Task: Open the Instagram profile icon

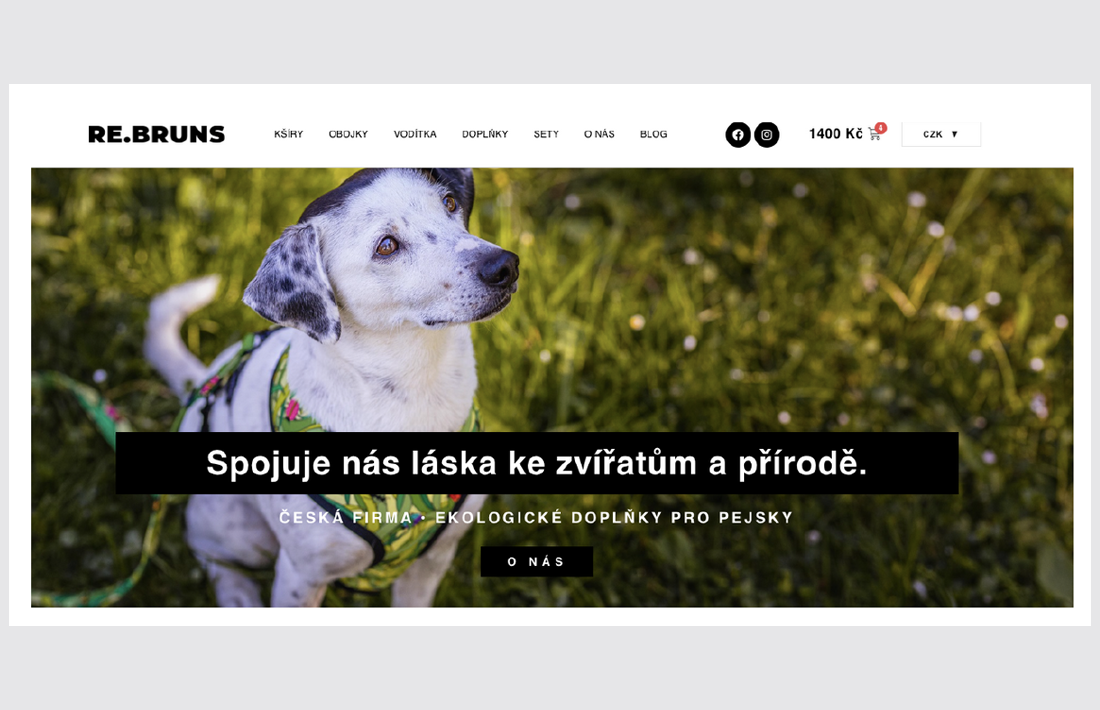Action: pos(767,134)
